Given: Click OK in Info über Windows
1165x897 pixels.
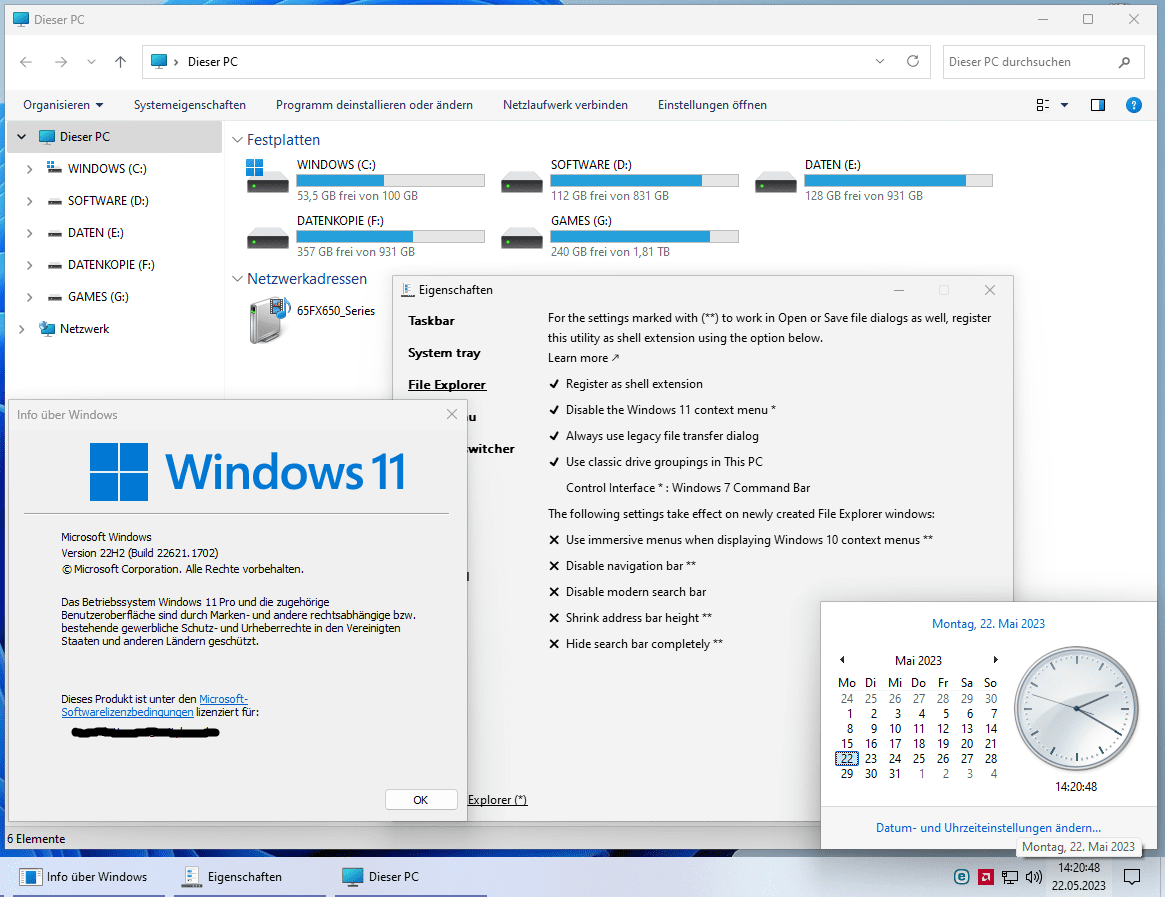Looking at the screenshot, I should coord(421,800).
